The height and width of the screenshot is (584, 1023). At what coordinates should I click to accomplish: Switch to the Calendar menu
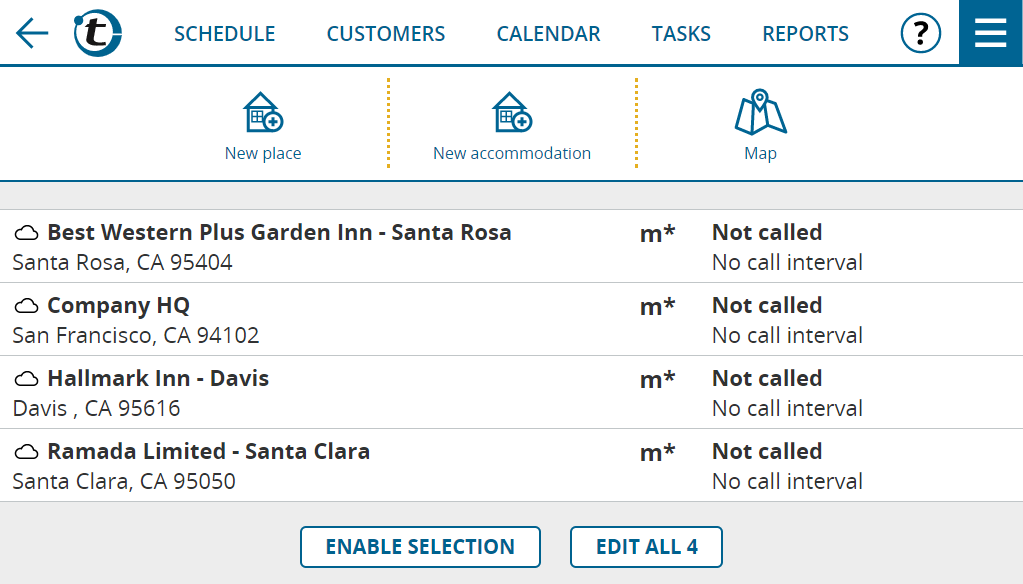(x=548, y=34)
